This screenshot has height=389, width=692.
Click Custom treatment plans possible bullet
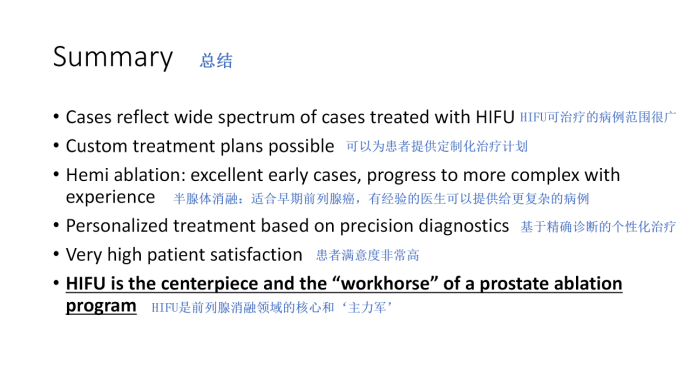[200, 146]
